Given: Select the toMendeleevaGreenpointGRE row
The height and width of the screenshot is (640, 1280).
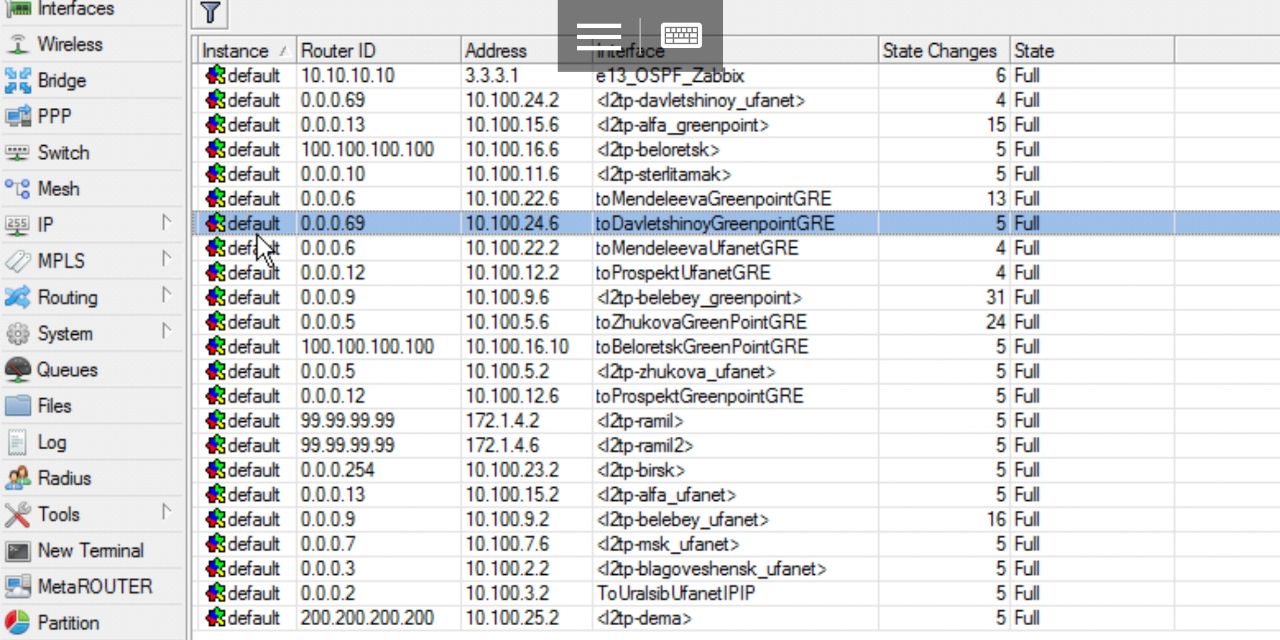Looking at the screenshot, I should pyautogui.click(x=735, y=199).
